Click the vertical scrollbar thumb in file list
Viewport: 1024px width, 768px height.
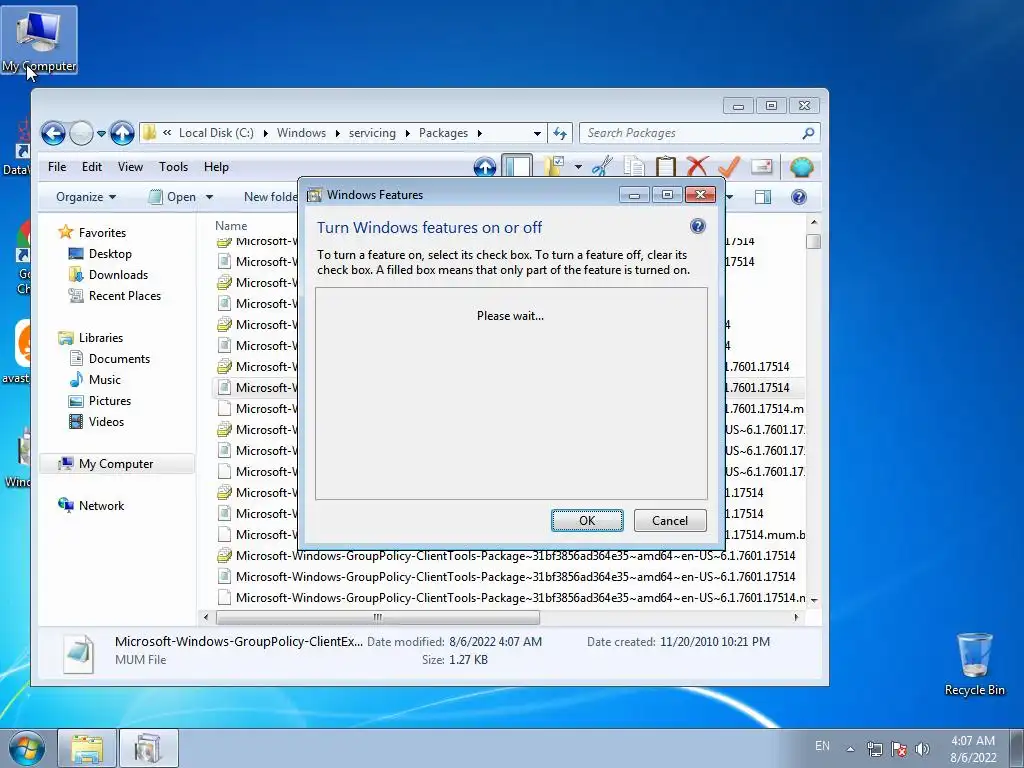pos(813,241)
